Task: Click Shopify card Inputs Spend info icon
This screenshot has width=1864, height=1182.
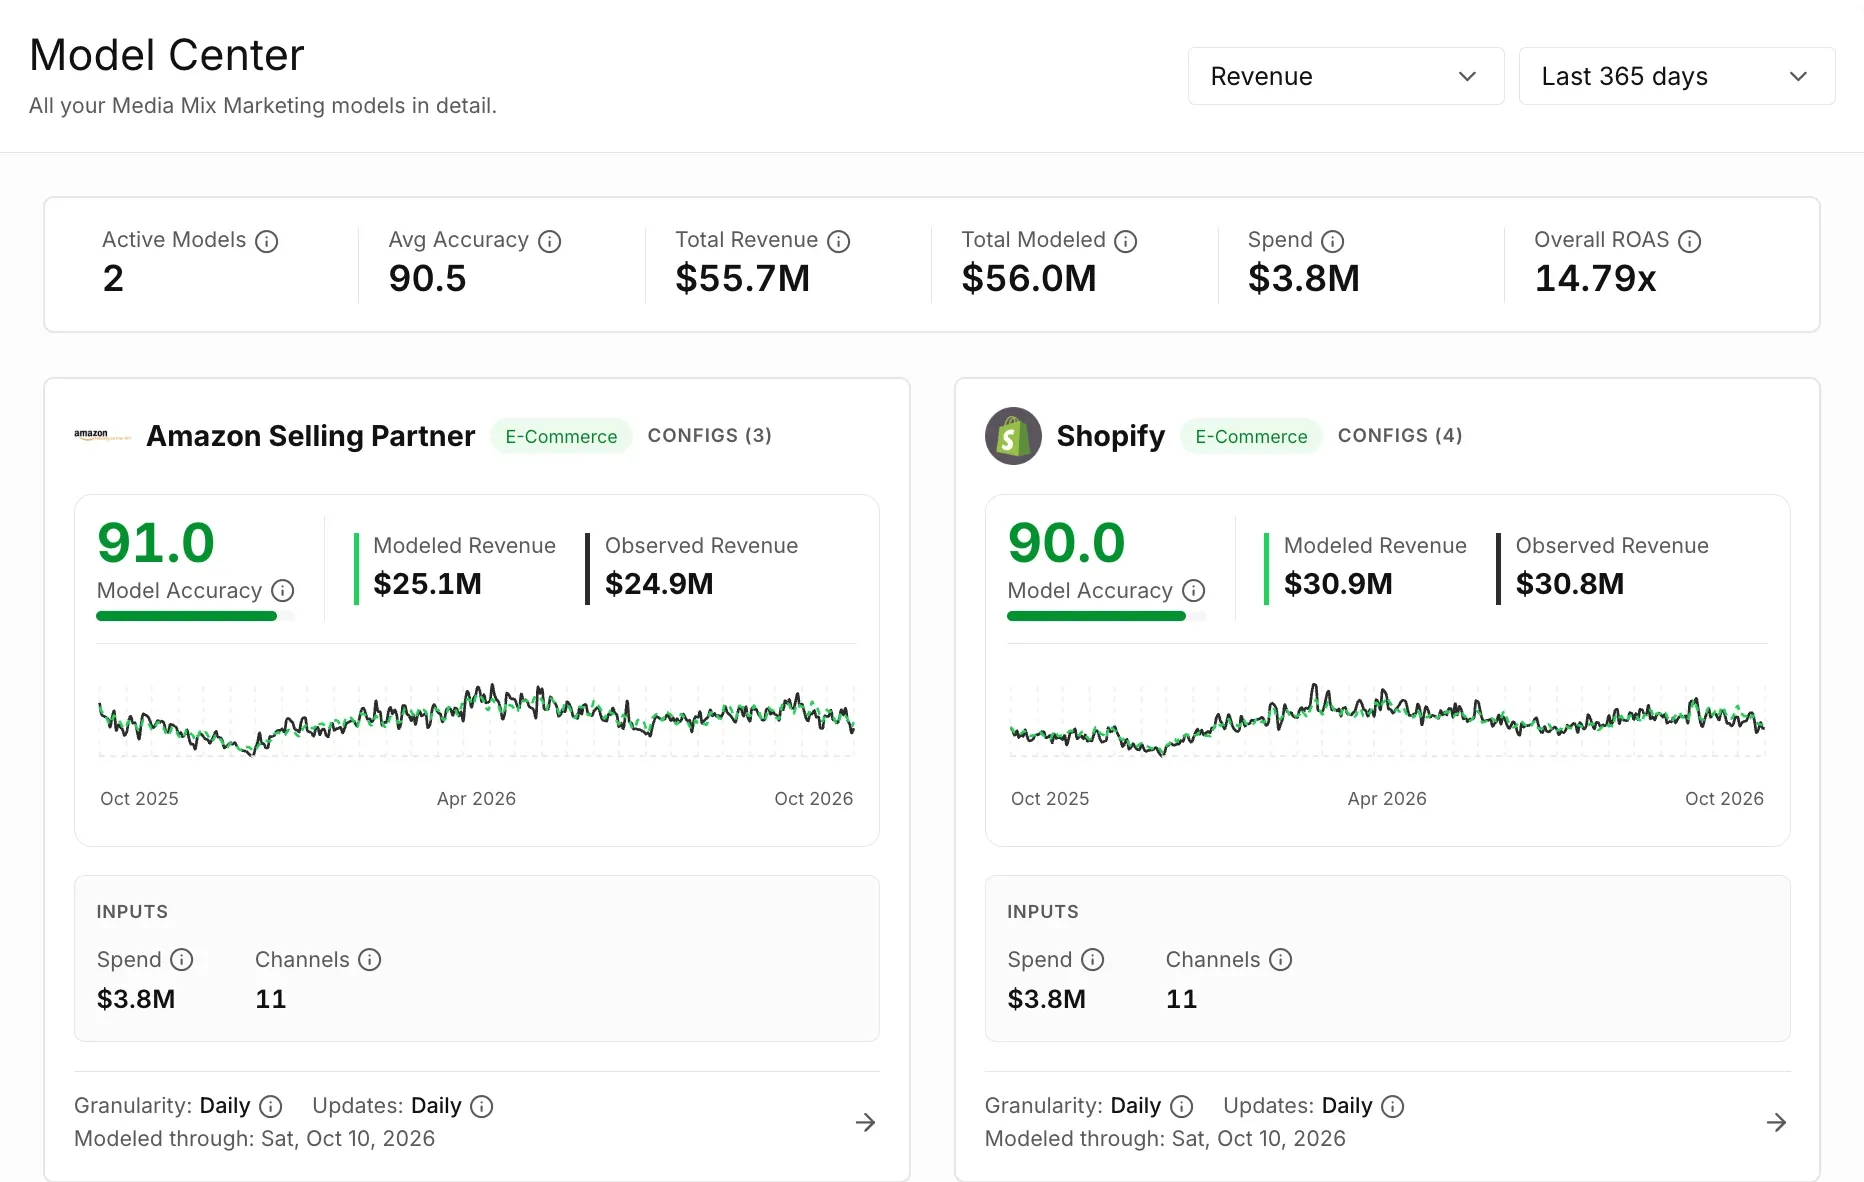Action: pyautogui.click(x=1092, y=960)
